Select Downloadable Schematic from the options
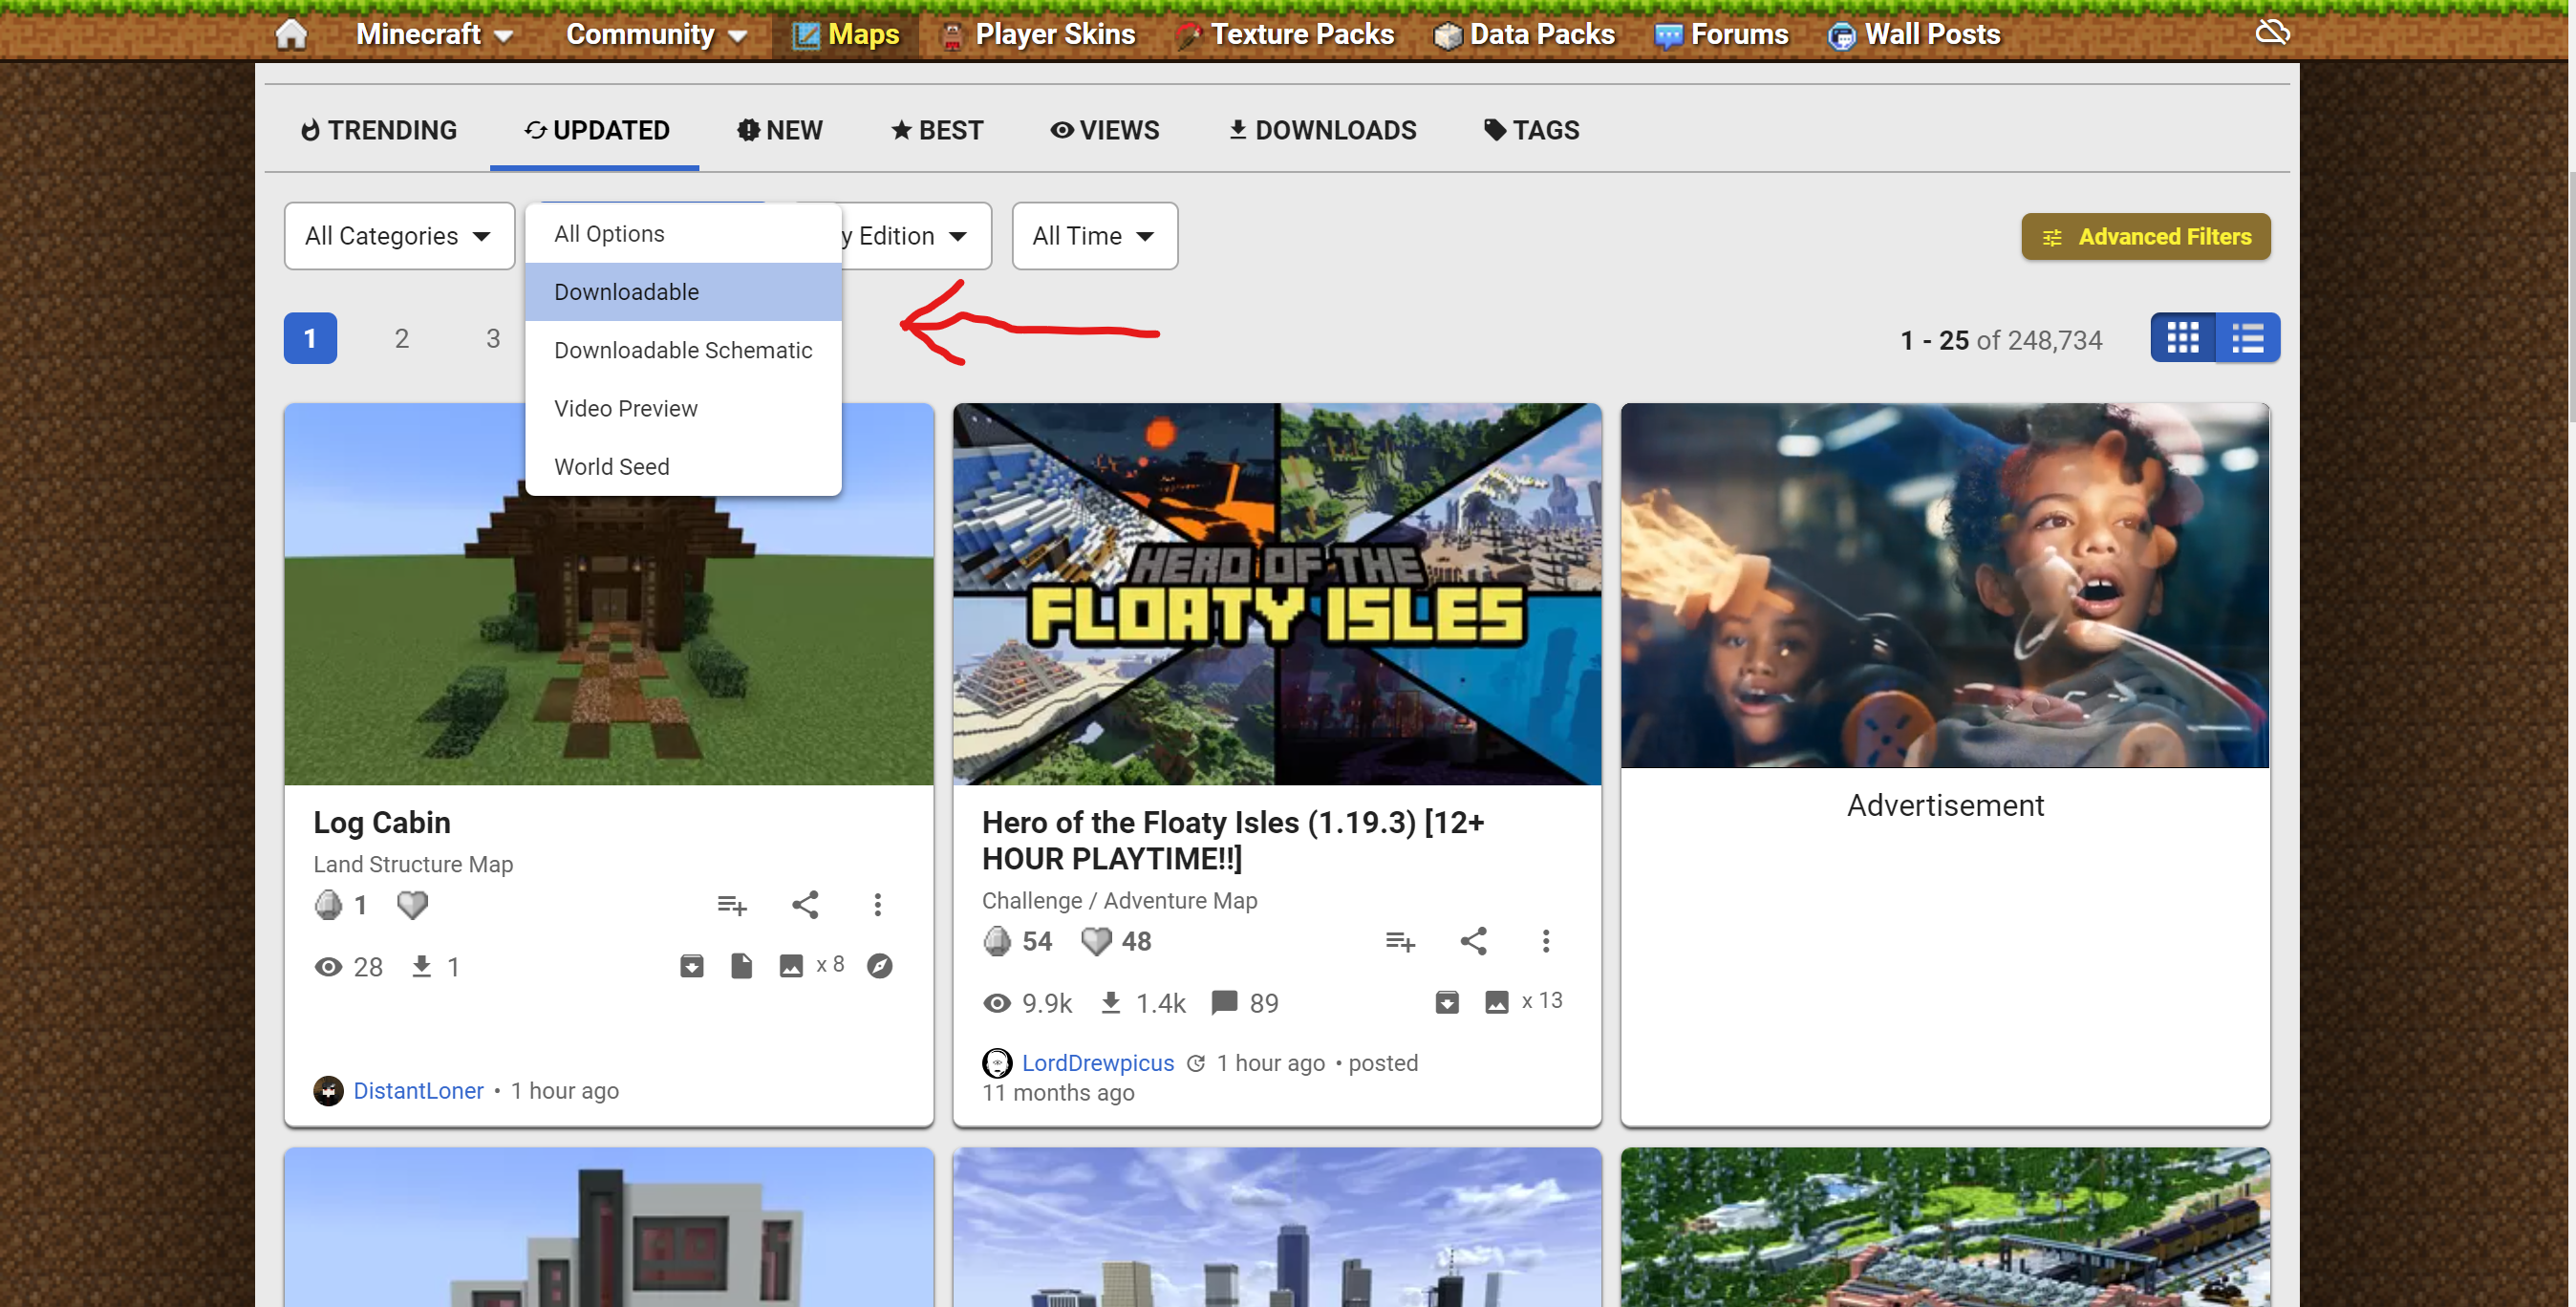The height and width of the screenshot is (1307, 2576). (682, 350)
